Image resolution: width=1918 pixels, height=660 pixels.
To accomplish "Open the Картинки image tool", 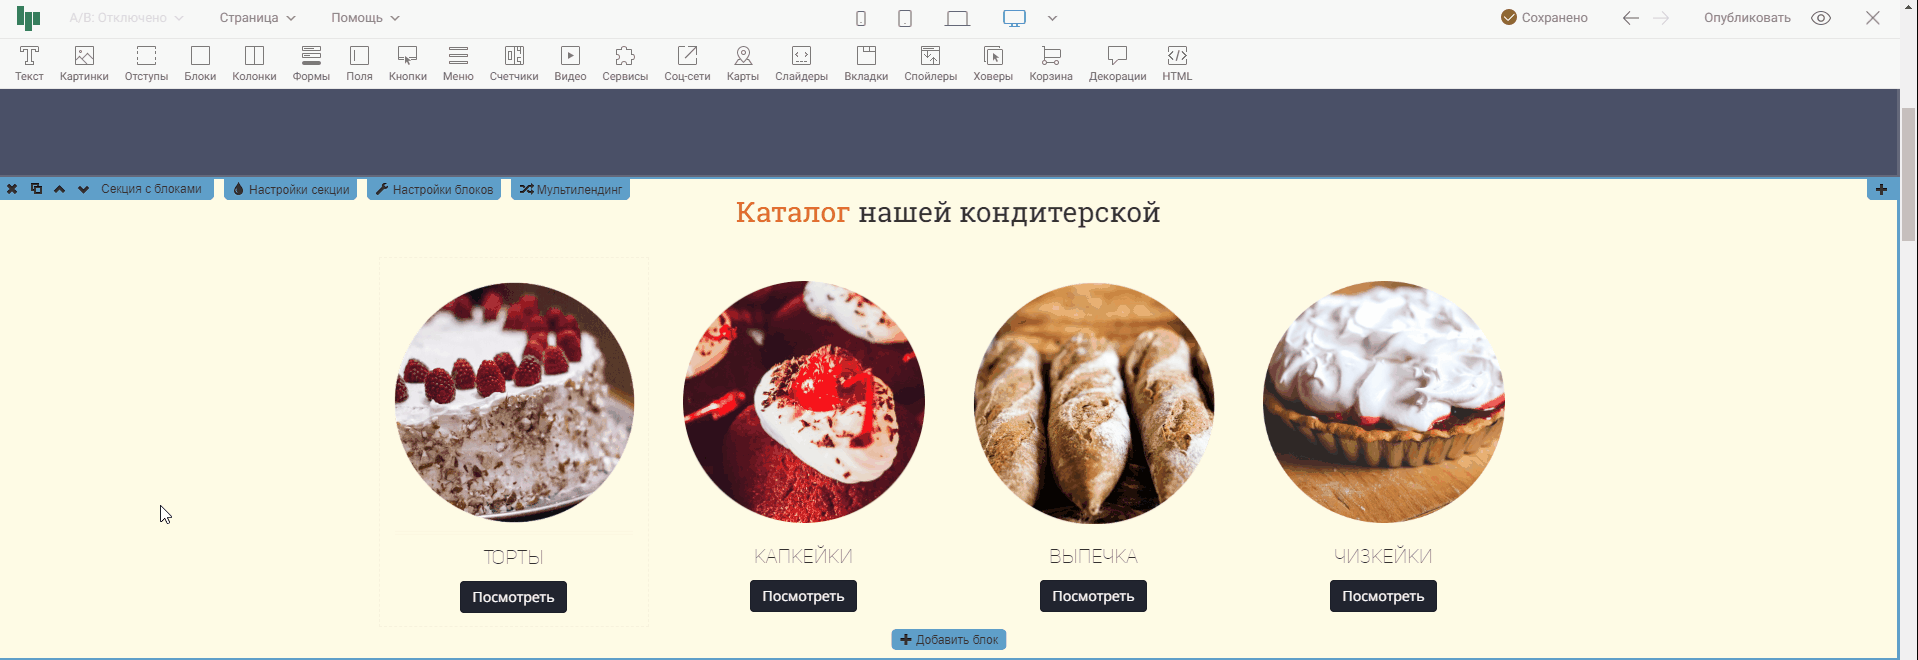I will click(84, 63).
